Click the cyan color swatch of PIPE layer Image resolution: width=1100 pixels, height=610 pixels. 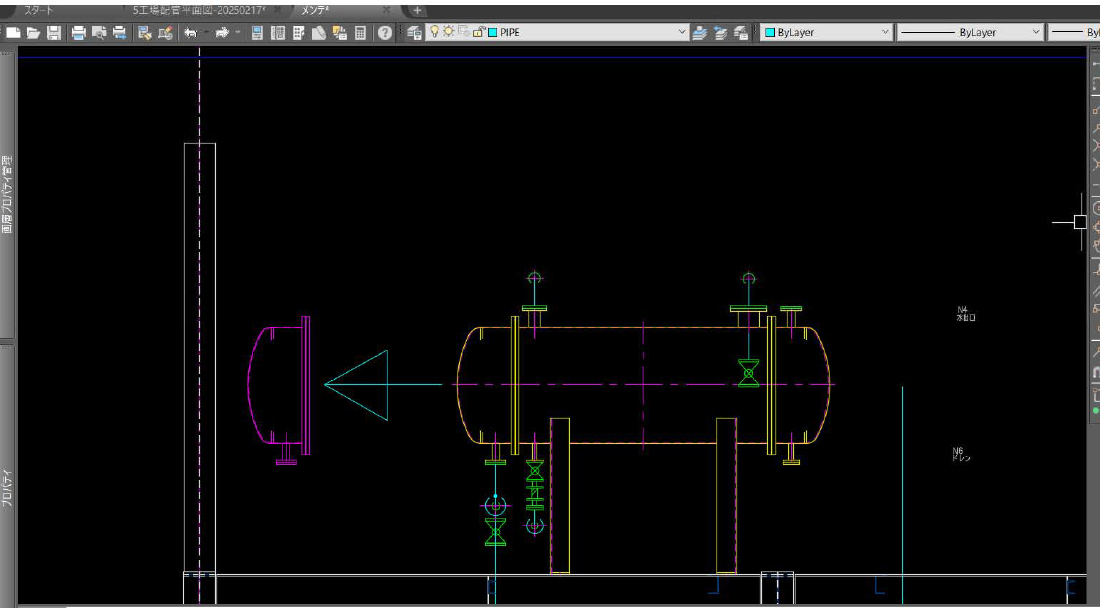pyautogui.click(x=492, y=32)
